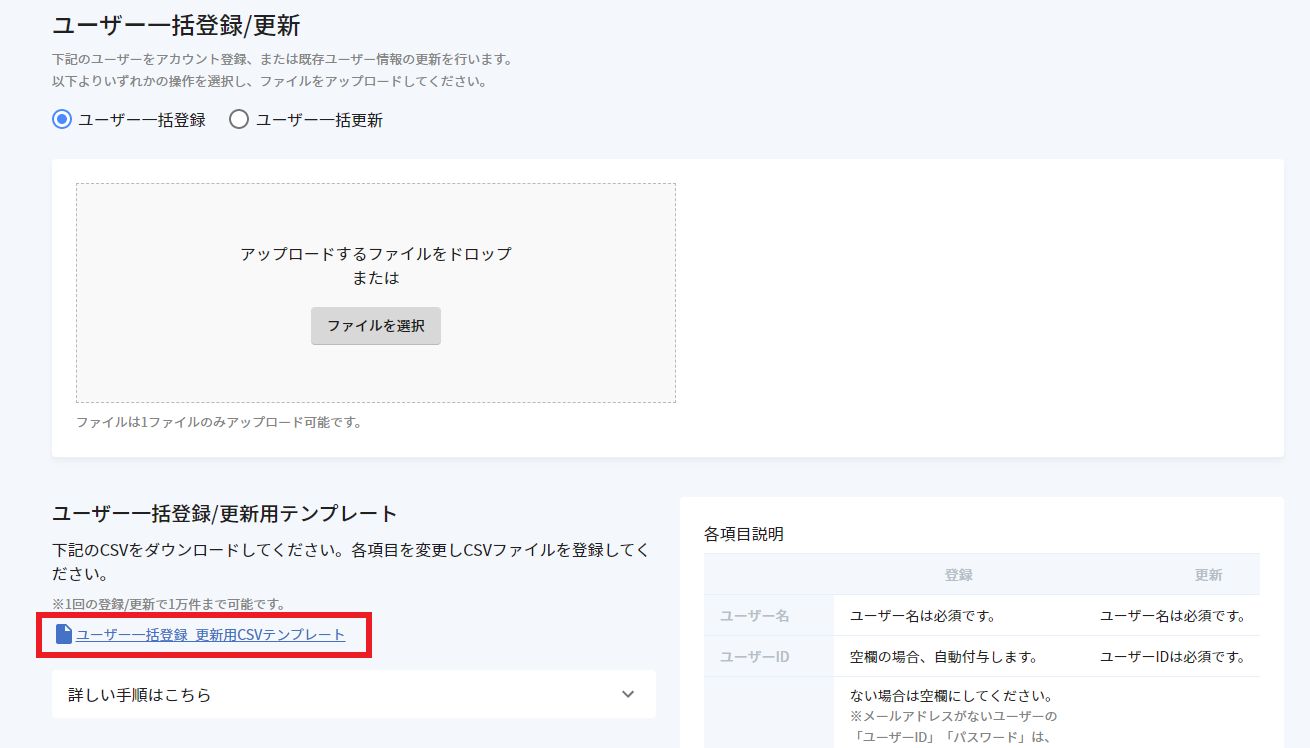The height and width of the screenshot is (748, 1310).
Task: Click the ユーザー一括登録/更新 page title
Action: click(x=176, y=25)
